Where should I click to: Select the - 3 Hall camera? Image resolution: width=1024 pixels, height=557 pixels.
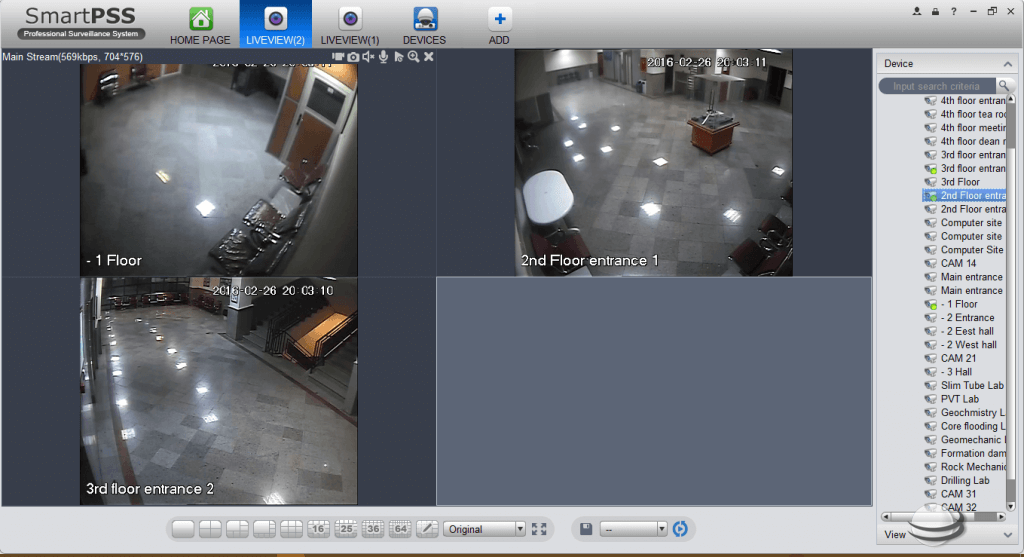948,372
